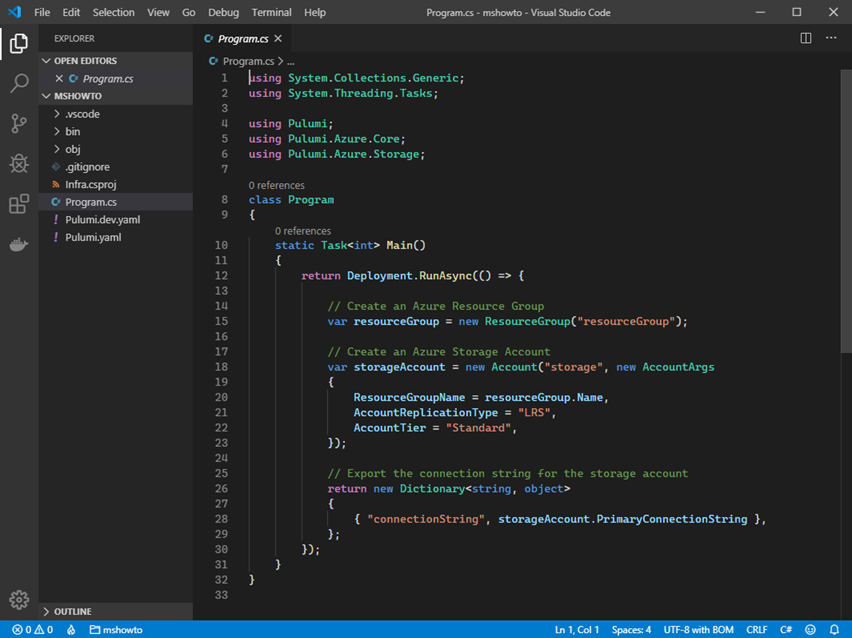This screenshot has height=638, width=852.
Task: Open the Selection menu
Action: (114, 12)
